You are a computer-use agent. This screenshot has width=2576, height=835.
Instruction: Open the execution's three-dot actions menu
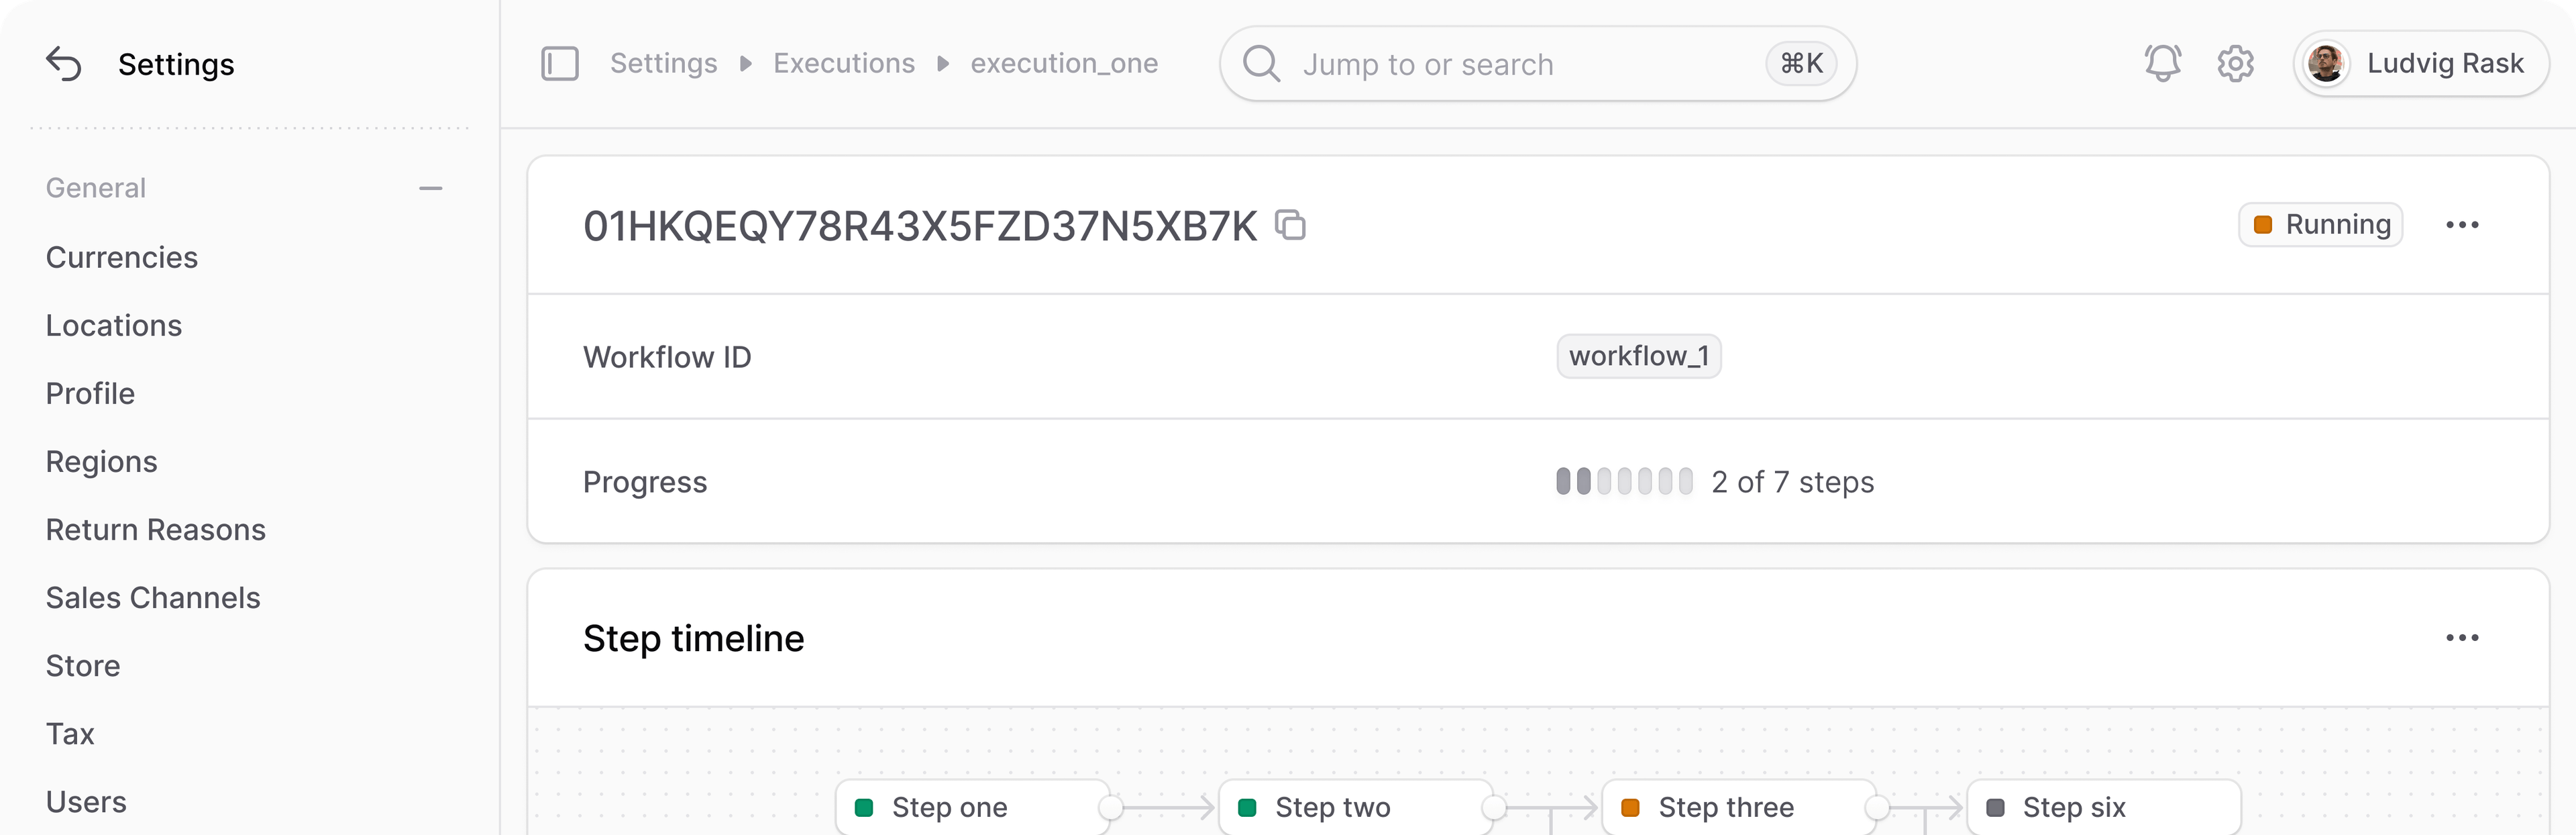coord(2462,225)
